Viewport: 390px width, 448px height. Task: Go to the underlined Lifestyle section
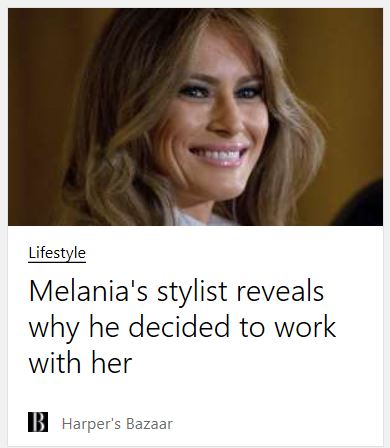pos(57,253)
